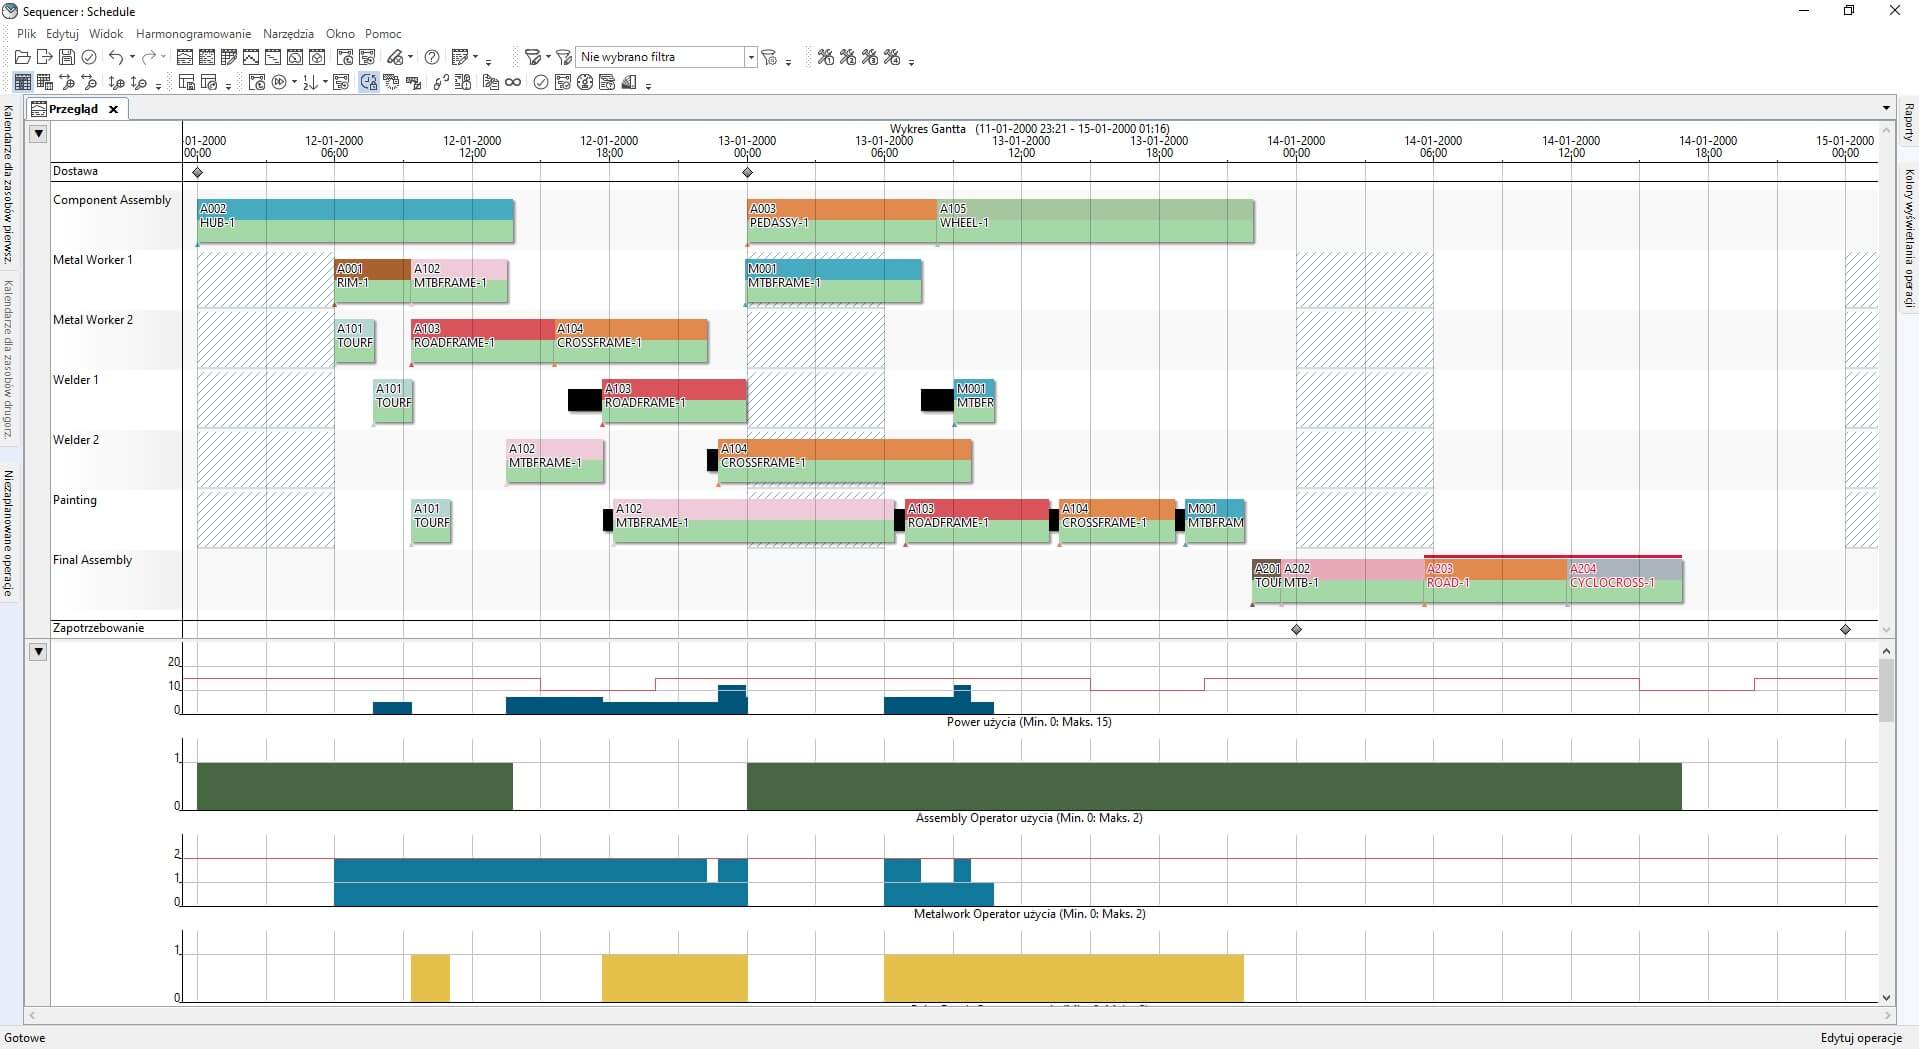This screenshot has height=1049, width=1919.
Task: Open the help question mark icon
Action: [x=432, y=58]
